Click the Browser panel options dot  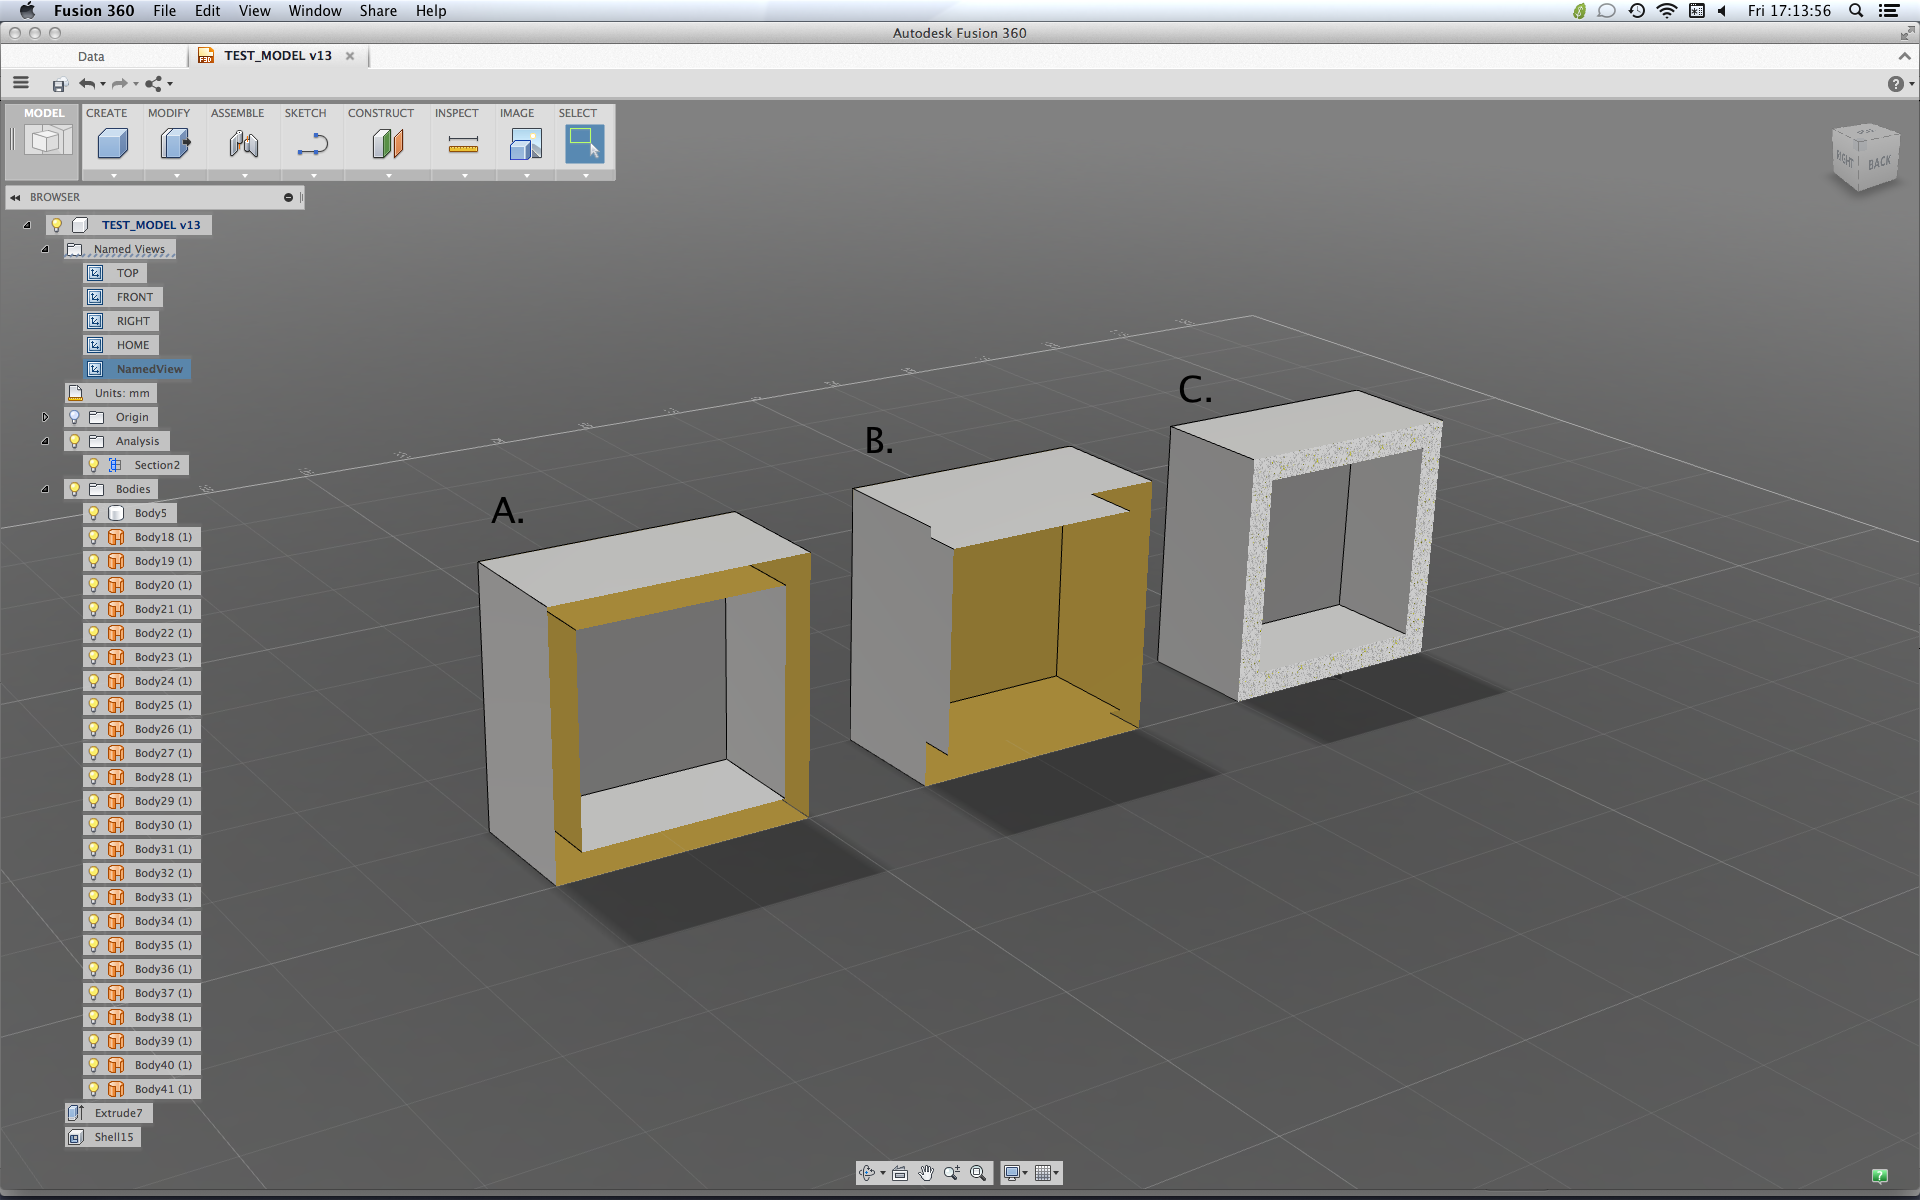tap(288, 198)
